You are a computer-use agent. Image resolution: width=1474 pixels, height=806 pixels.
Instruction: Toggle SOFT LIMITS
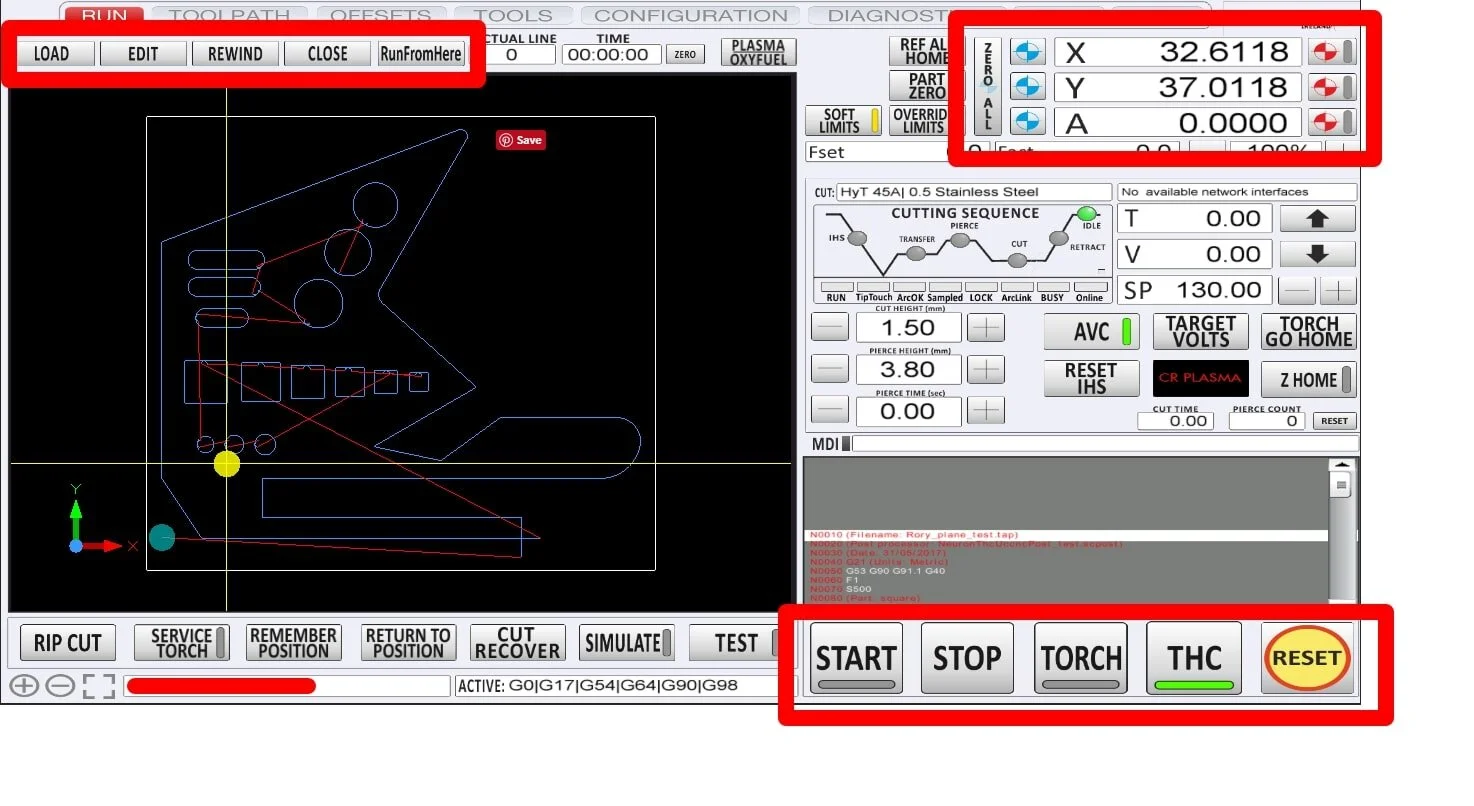point(844,121)
